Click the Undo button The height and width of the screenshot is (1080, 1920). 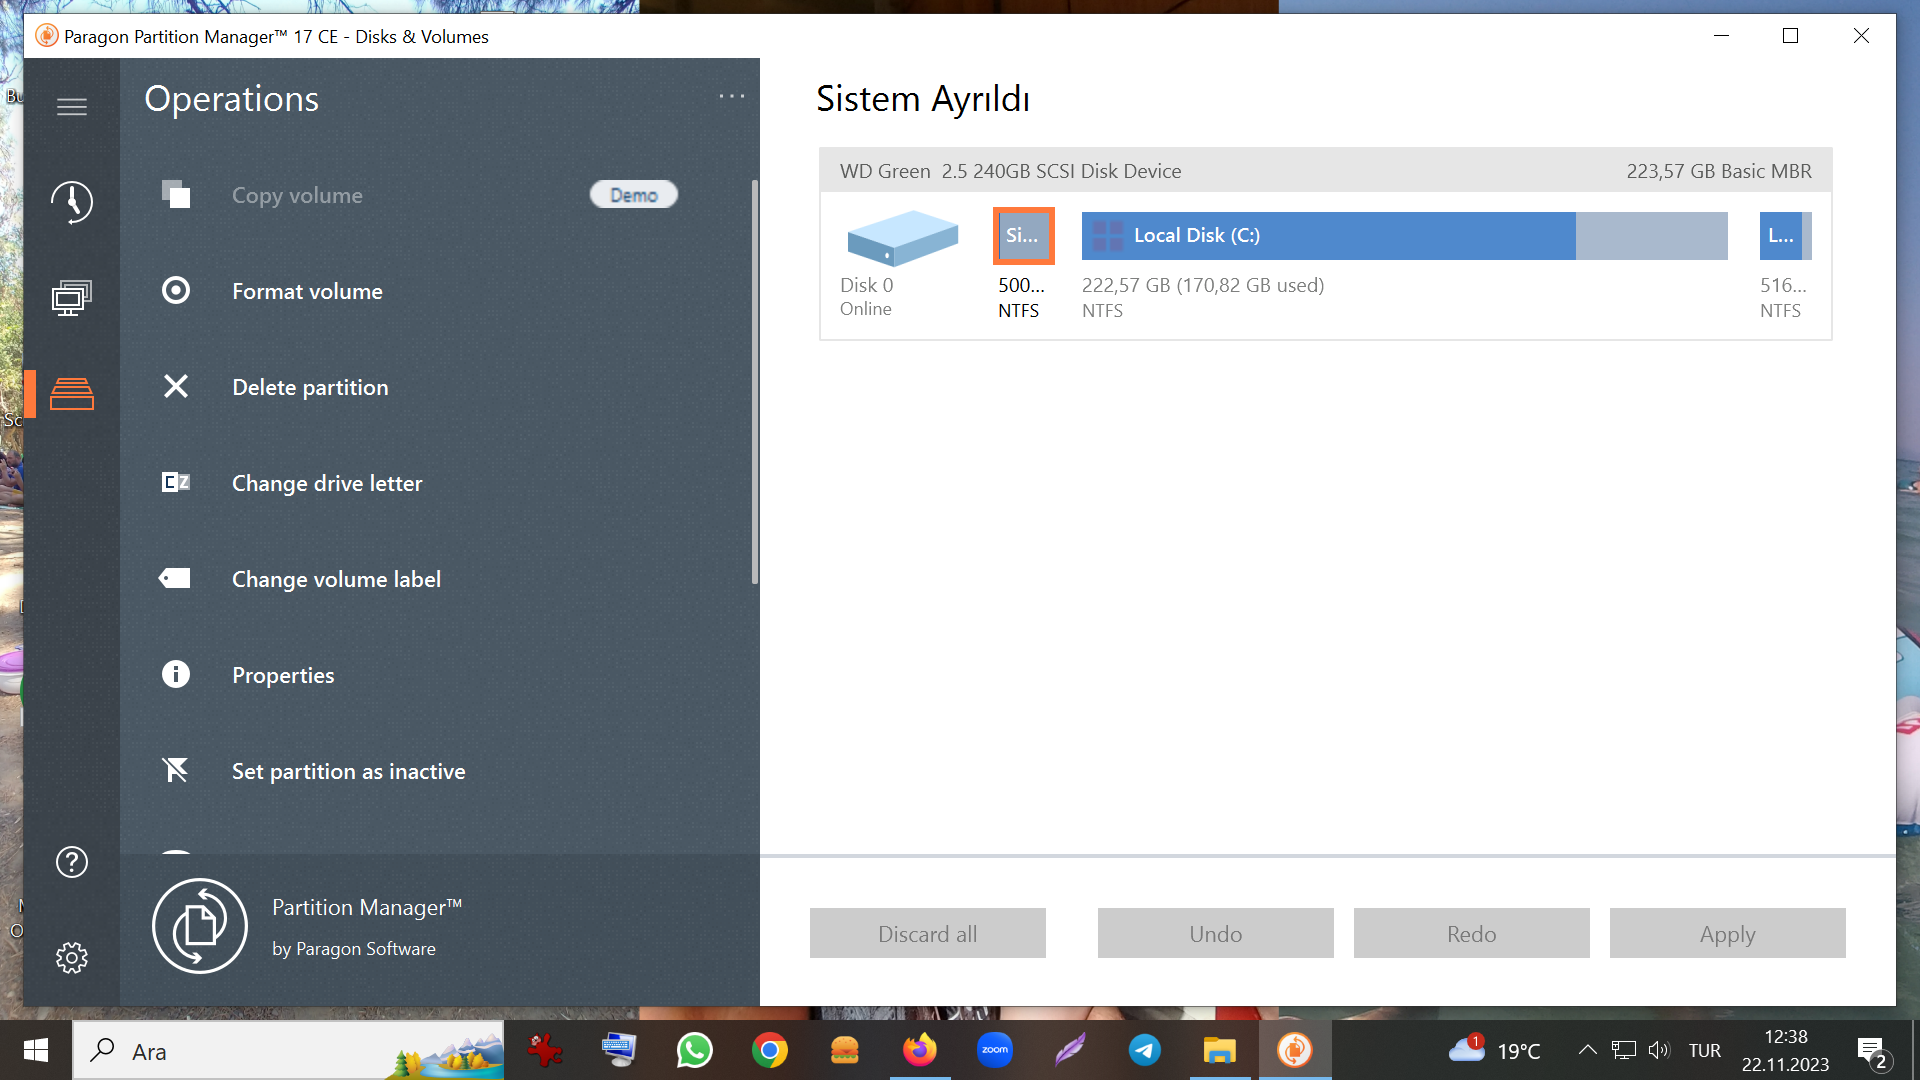click(1216, 933)
